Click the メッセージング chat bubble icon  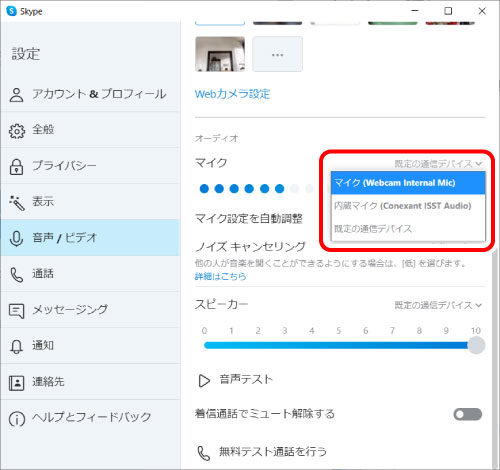(16, 311)
